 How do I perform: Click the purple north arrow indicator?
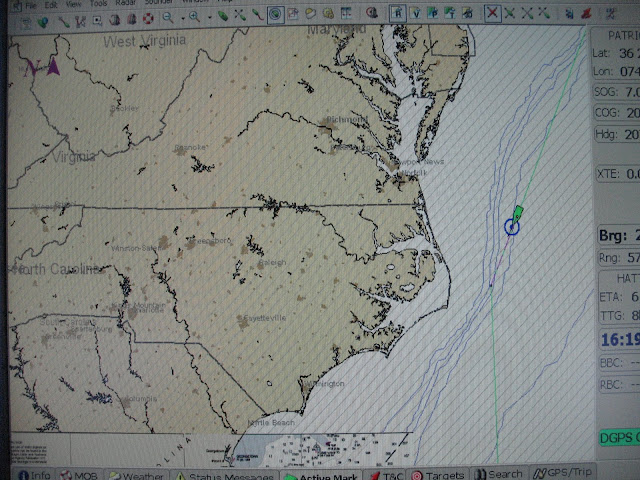[53, 66]
